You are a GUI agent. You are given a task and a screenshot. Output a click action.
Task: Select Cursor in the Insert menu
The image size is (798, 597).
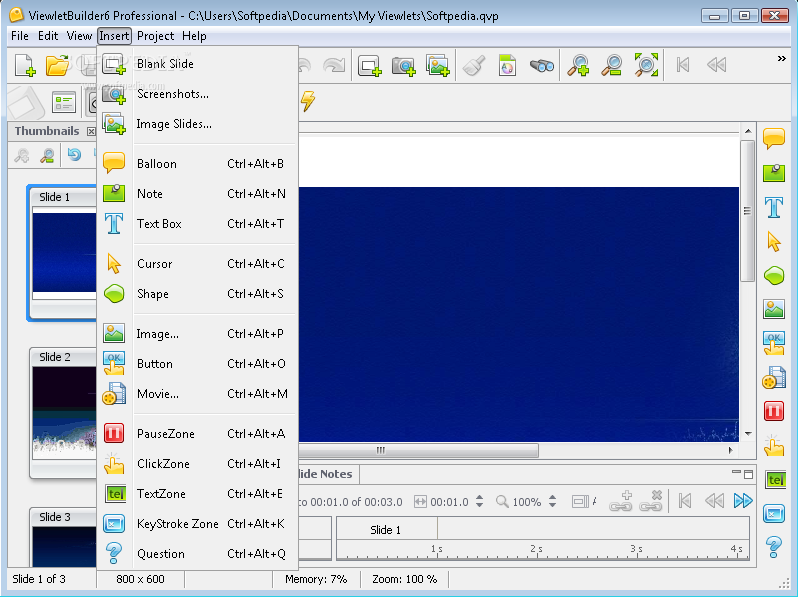(x=197, y=264)
